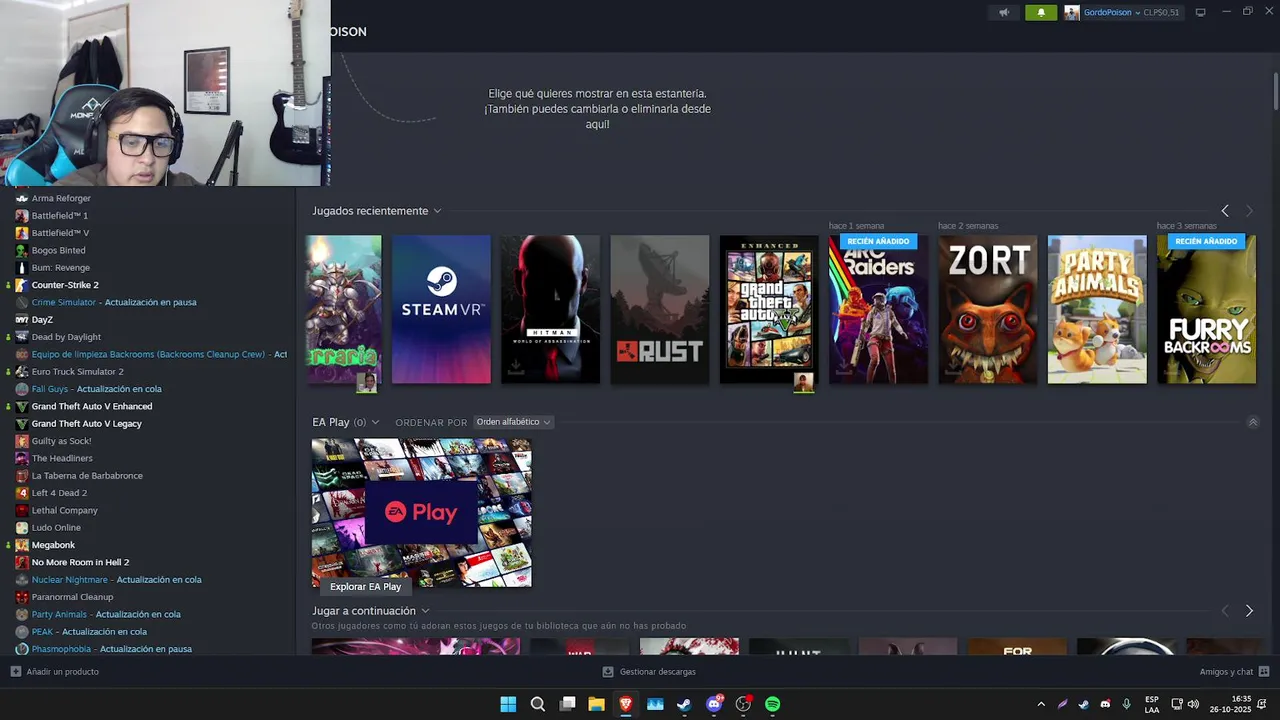The image size is (1280, 720).
Task: Open the ARC Raiders game cover
Action: (x=878, y=309)
